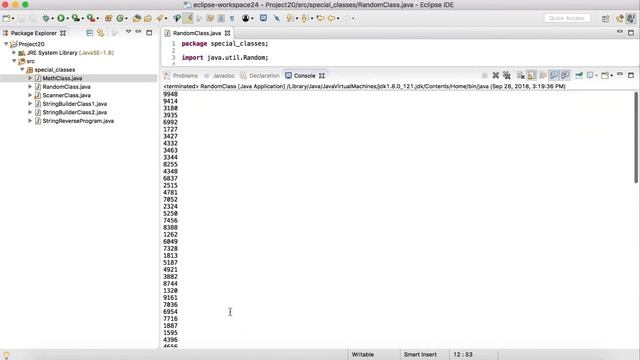Click the Quick Access search field
Viewport: 640px width, 360px height.
point(567,18)
